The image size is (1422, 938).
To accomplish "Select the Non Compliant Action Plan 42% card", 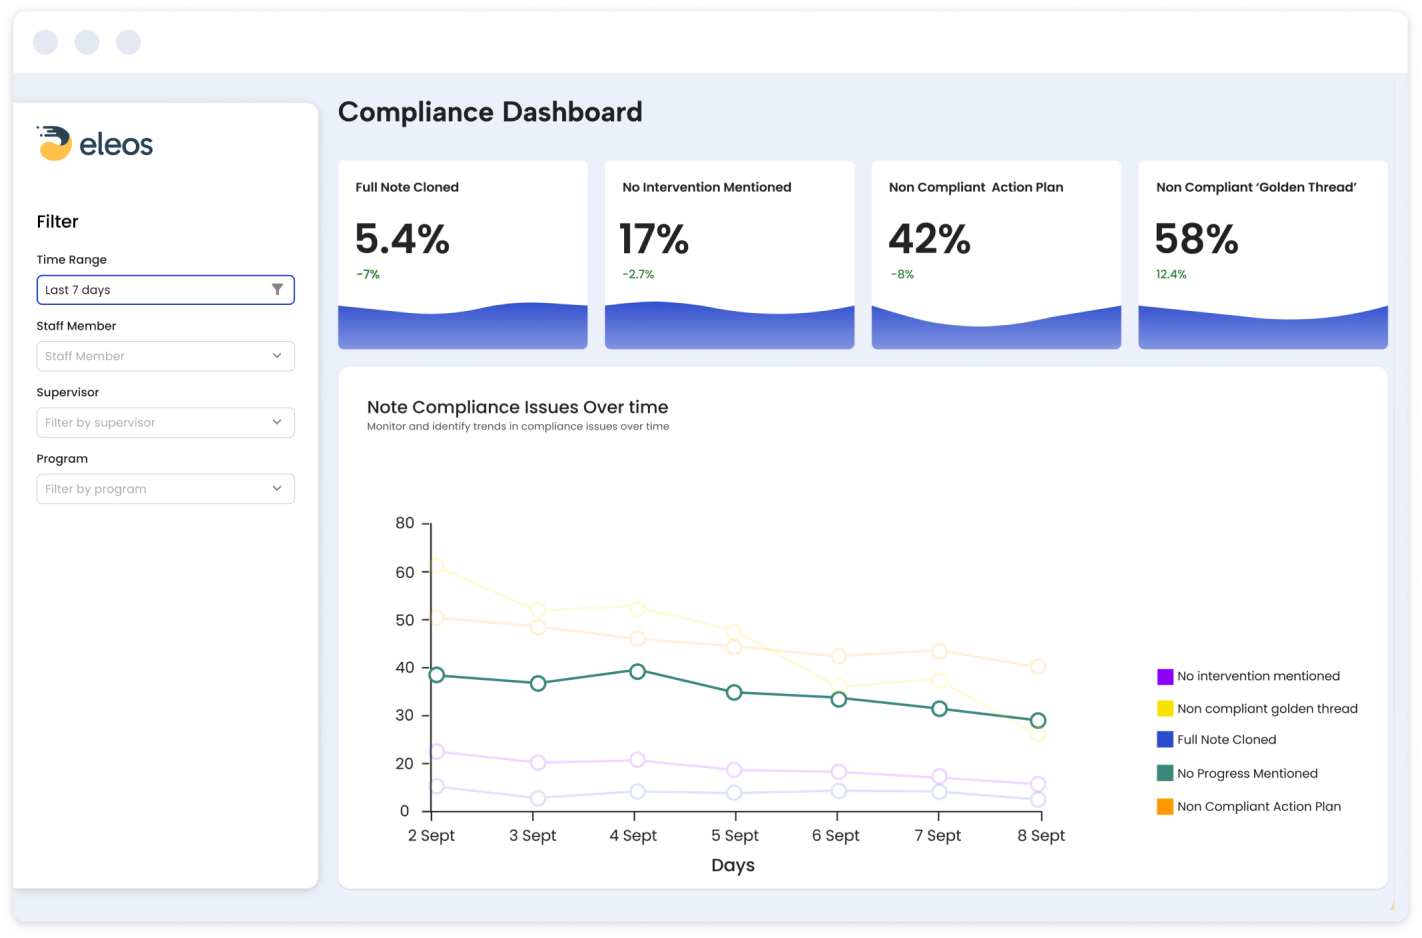I will point(996,255).
